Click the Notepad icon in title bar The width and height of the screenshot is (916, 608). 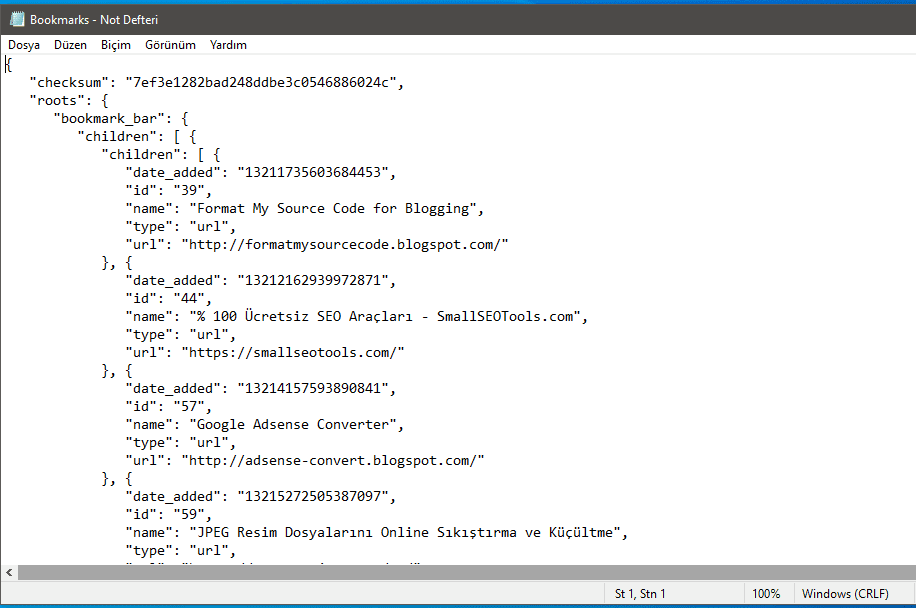[x=17, y=19]
